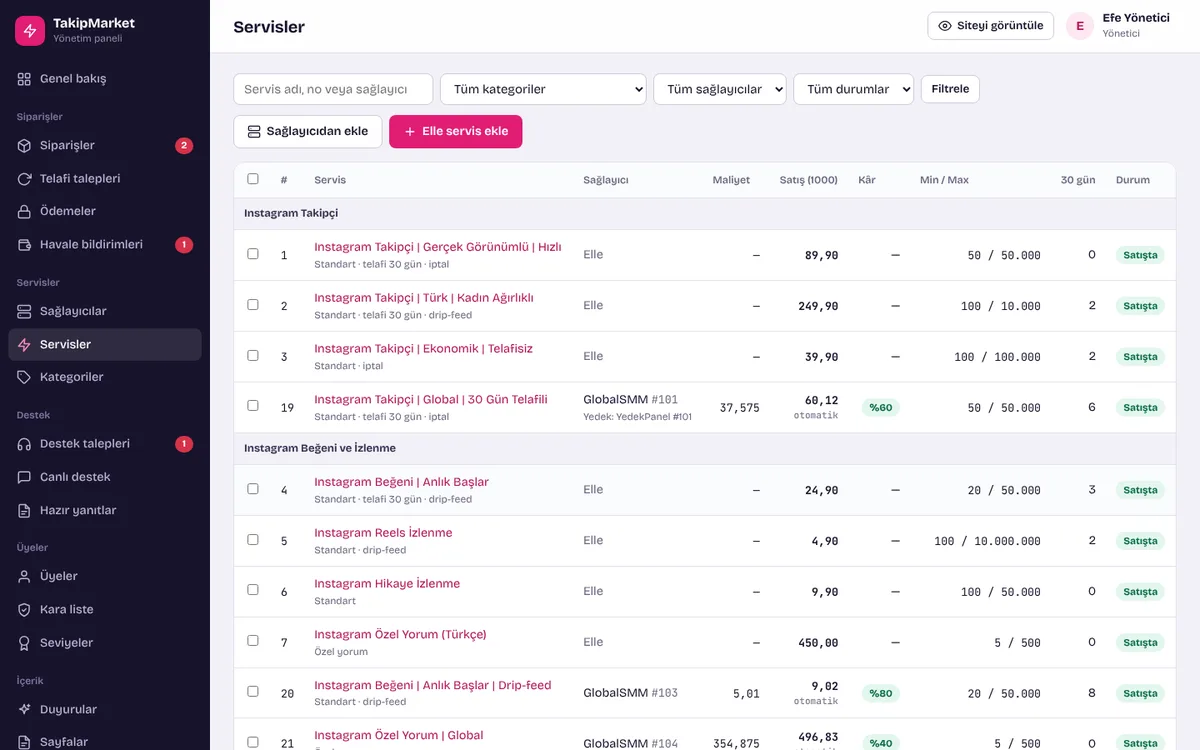Focus the service name search field
Image resolution: width=1200 pixels, height=750 pixels.
333,89
